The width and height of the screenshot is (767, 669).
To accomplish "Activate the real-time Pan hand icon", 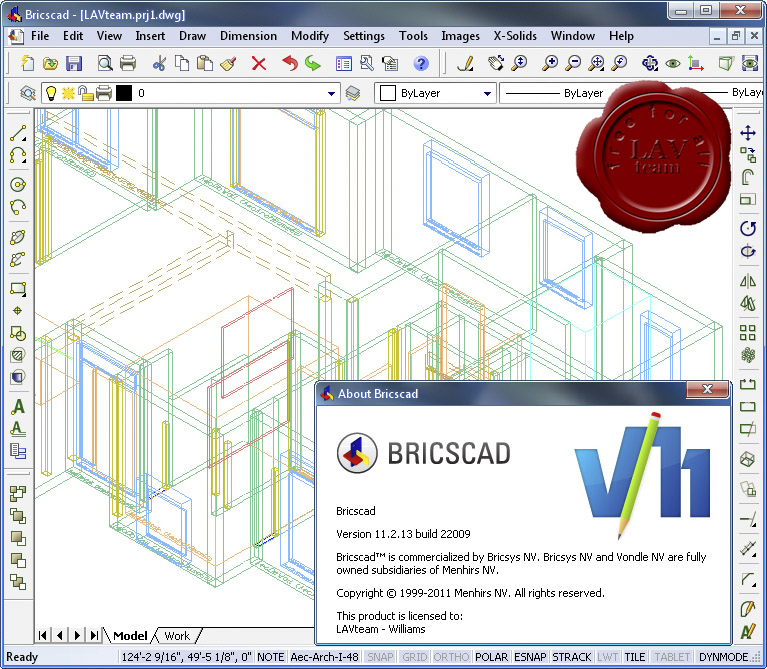I will (x=496, y=63).
